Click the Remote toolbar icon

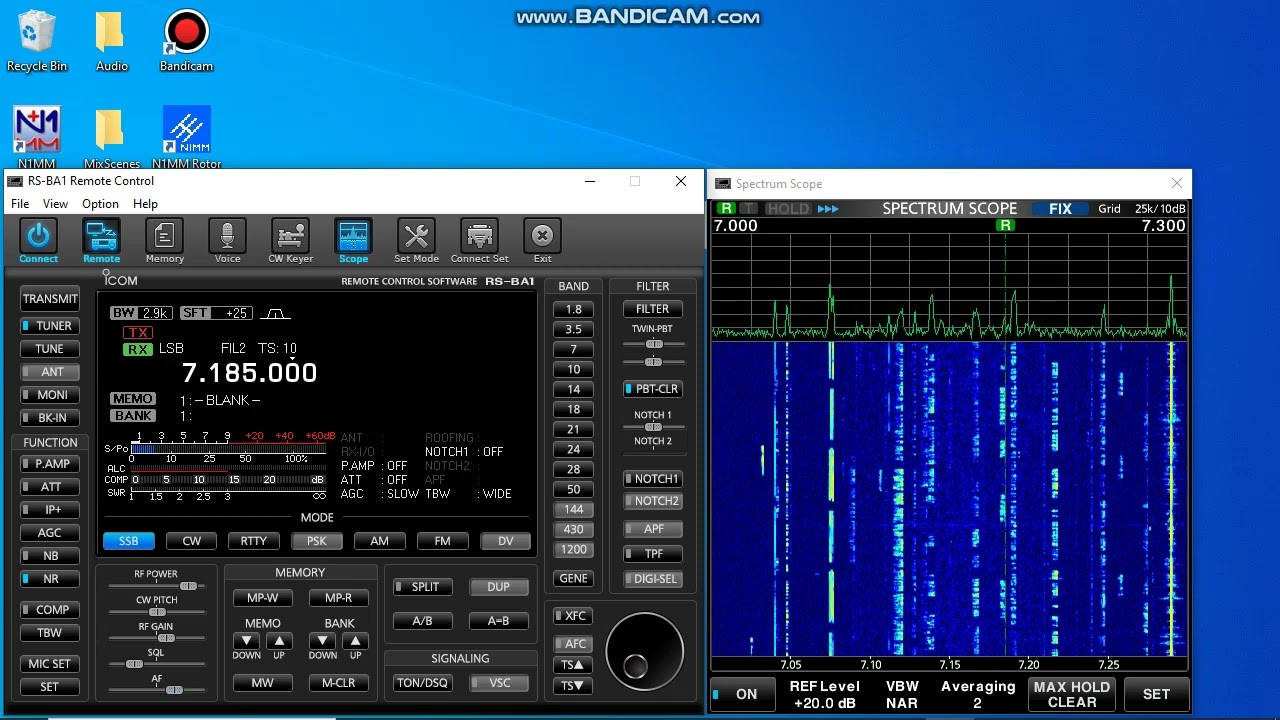click(101, 236)
